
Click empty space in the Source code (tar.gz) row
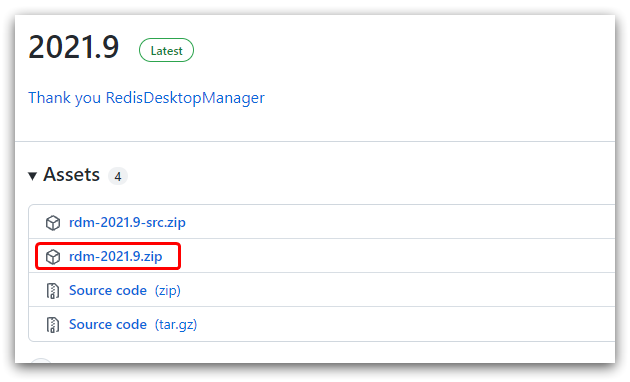[x=402, y=324]
